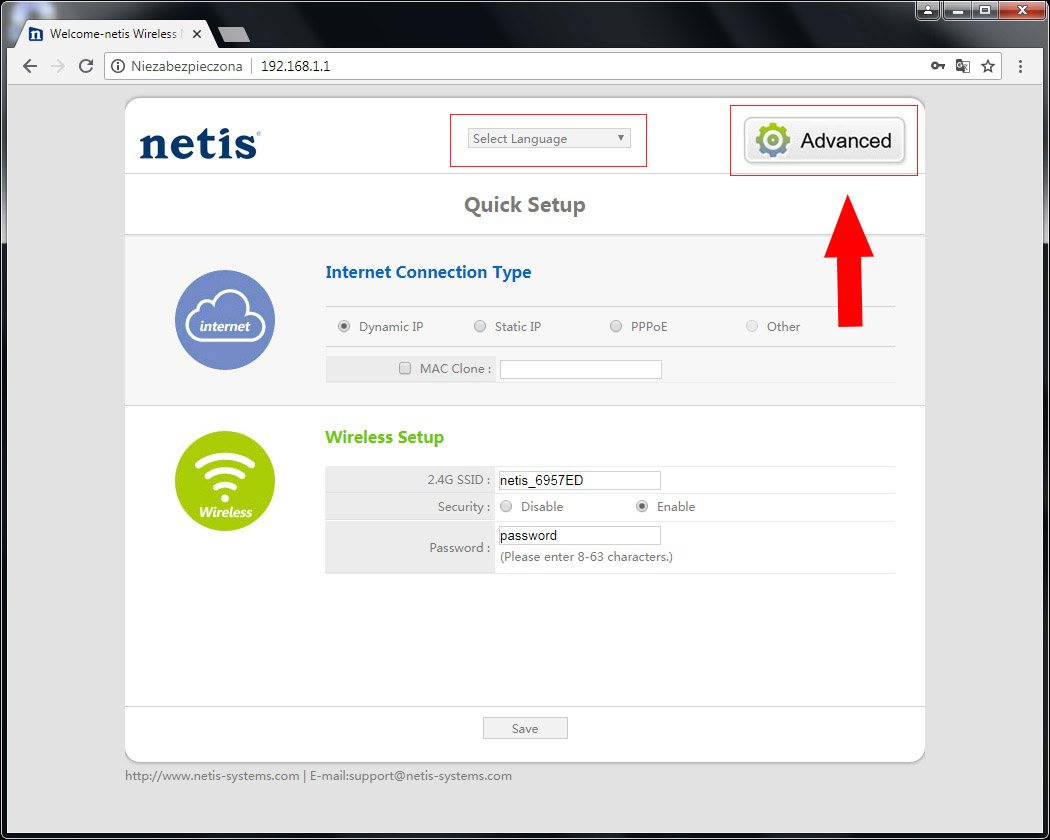The width and height of the screenshot is (1050, 840).
Task: Open site info for the Niezabezpieczona warning
Action: click(x=118, y=66)
